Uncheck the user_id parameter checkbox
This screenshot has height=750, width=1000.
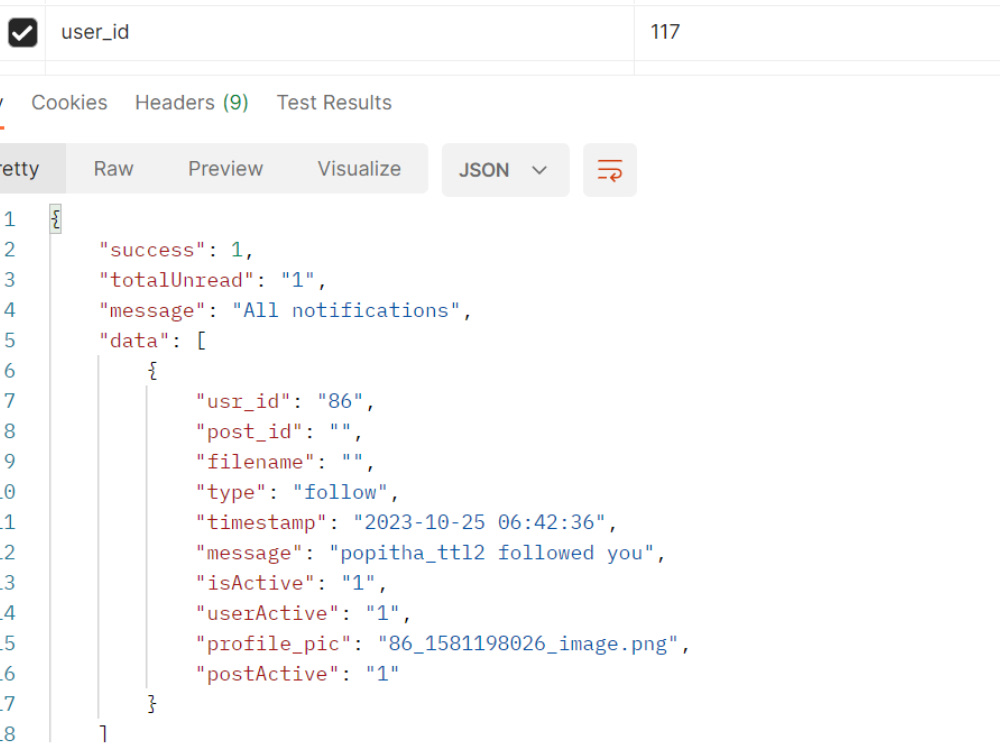pos(23,33)
